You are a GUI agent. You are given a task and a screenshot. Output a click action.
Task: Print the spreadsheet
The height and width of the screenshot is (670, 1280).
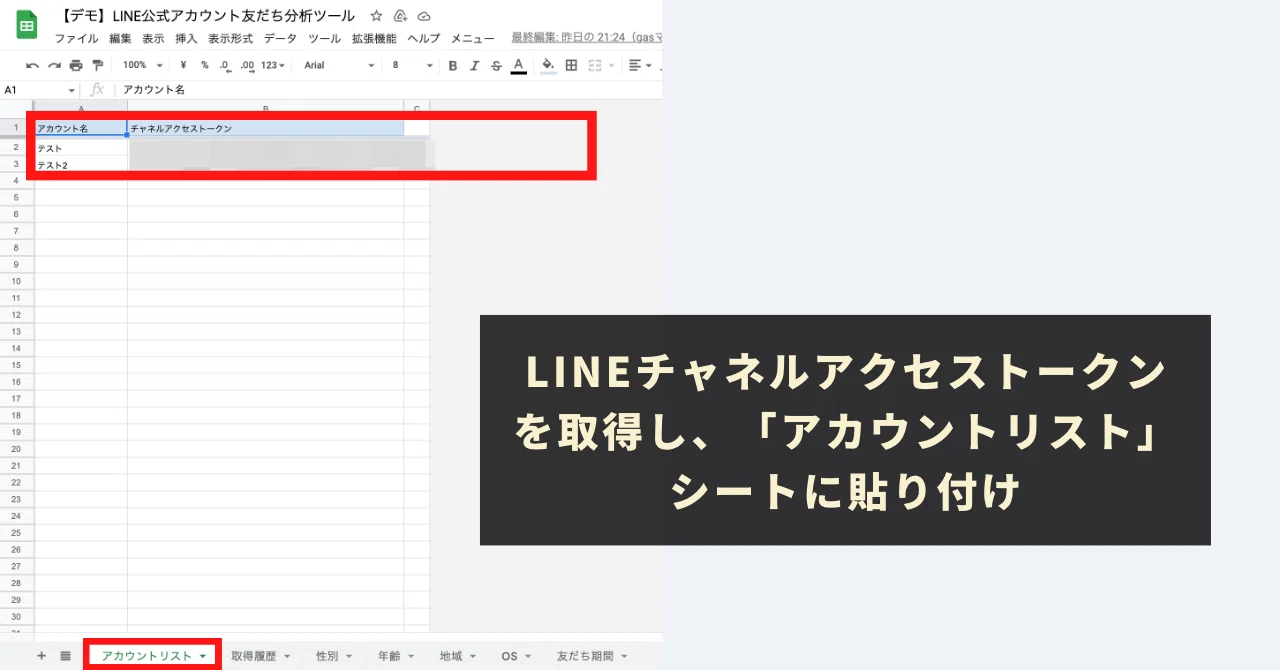coord(76,65)
